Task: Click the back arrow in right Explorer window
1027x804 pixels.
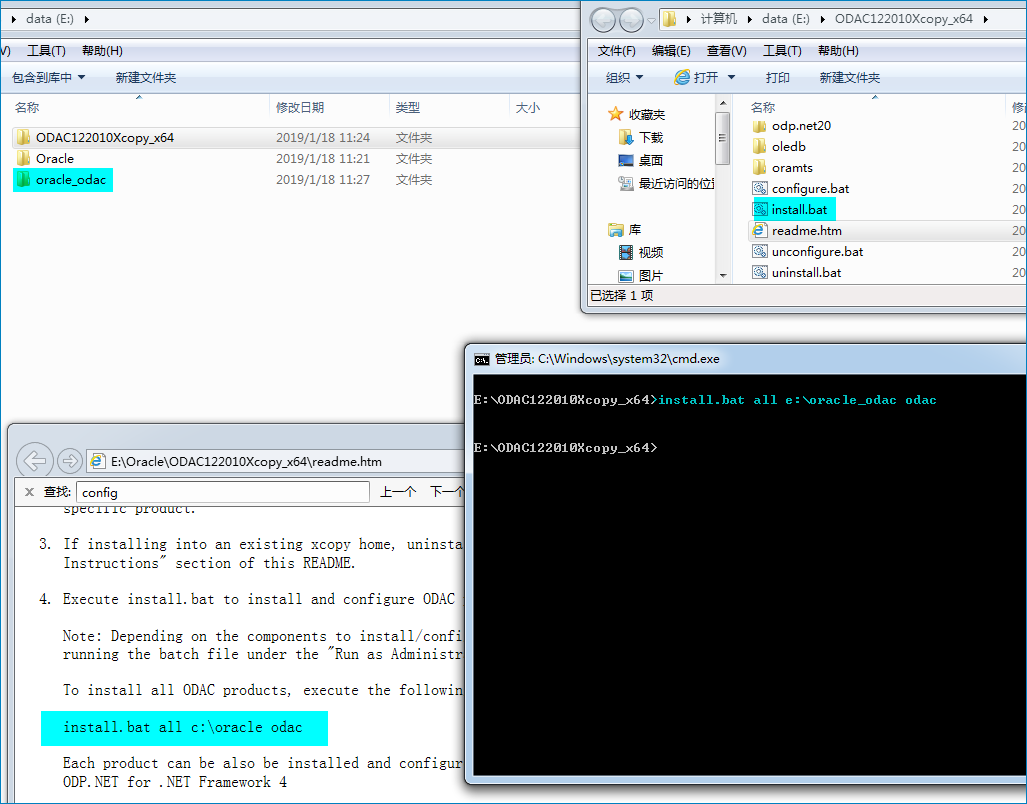Action: click(603, 20)
